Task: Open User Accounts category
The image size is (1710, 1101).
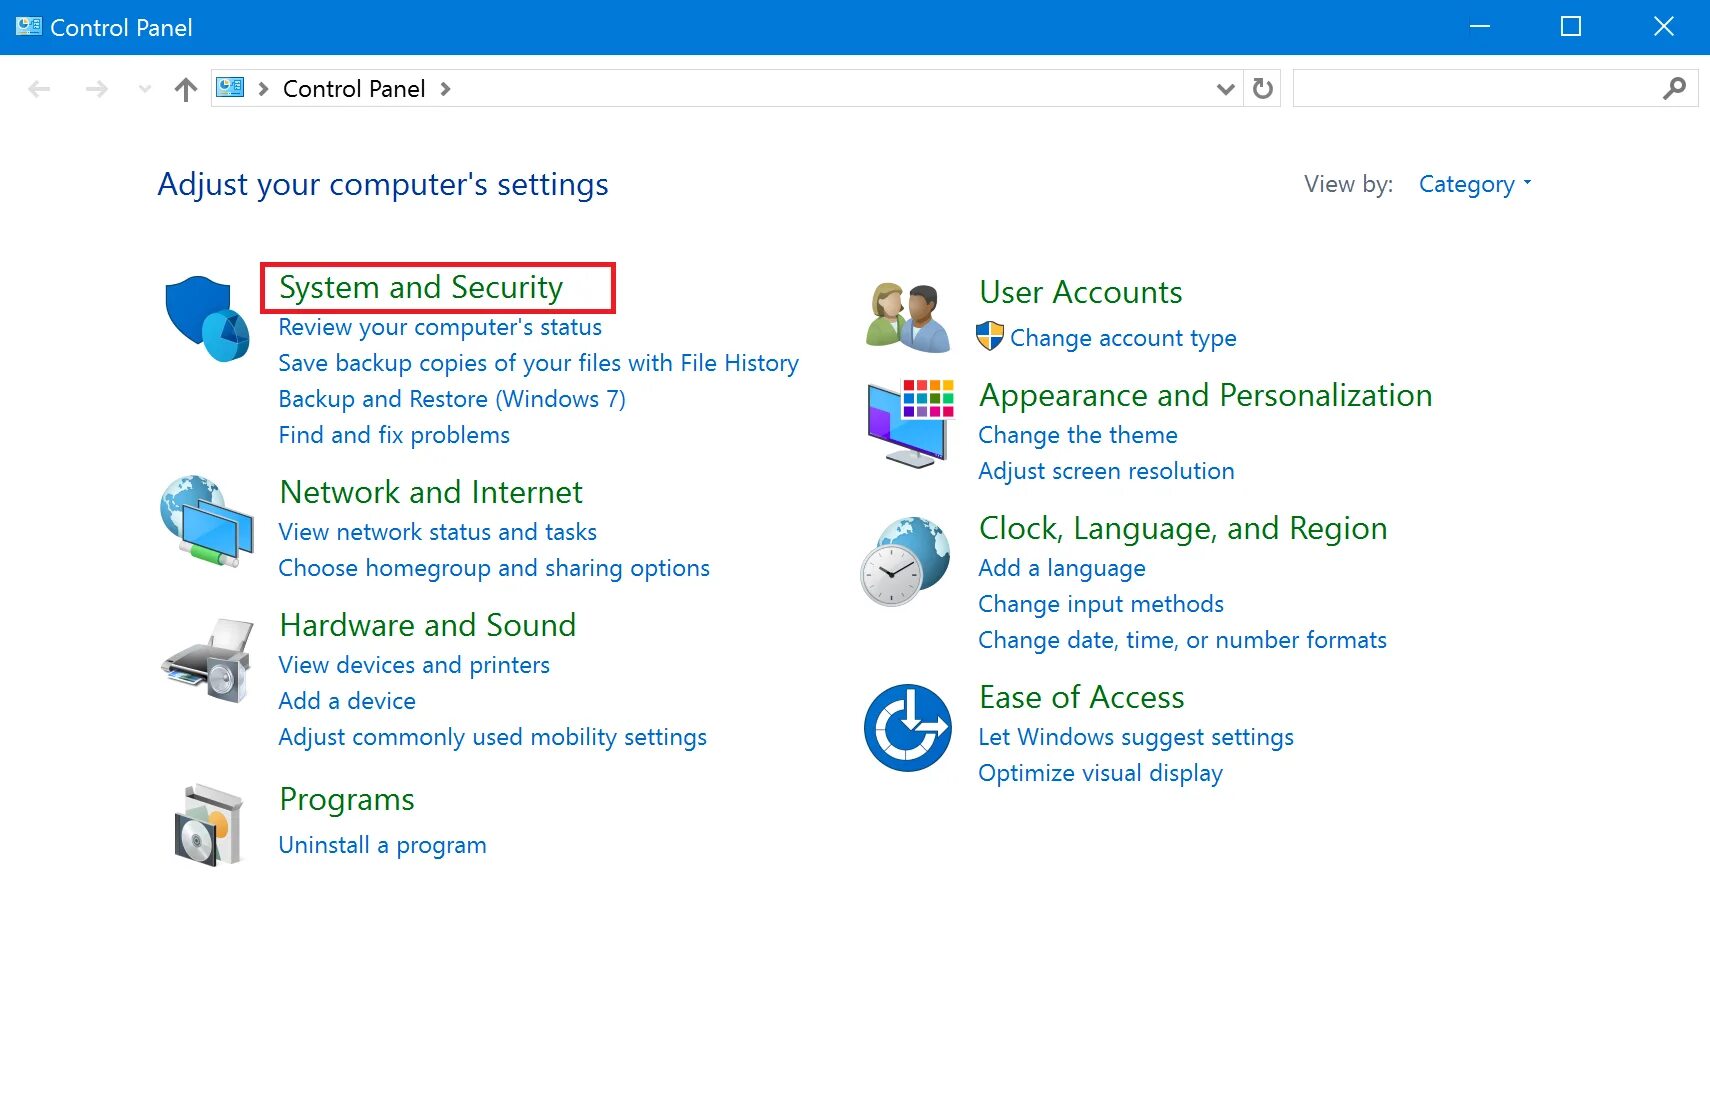Action: tap(1081, 292)
